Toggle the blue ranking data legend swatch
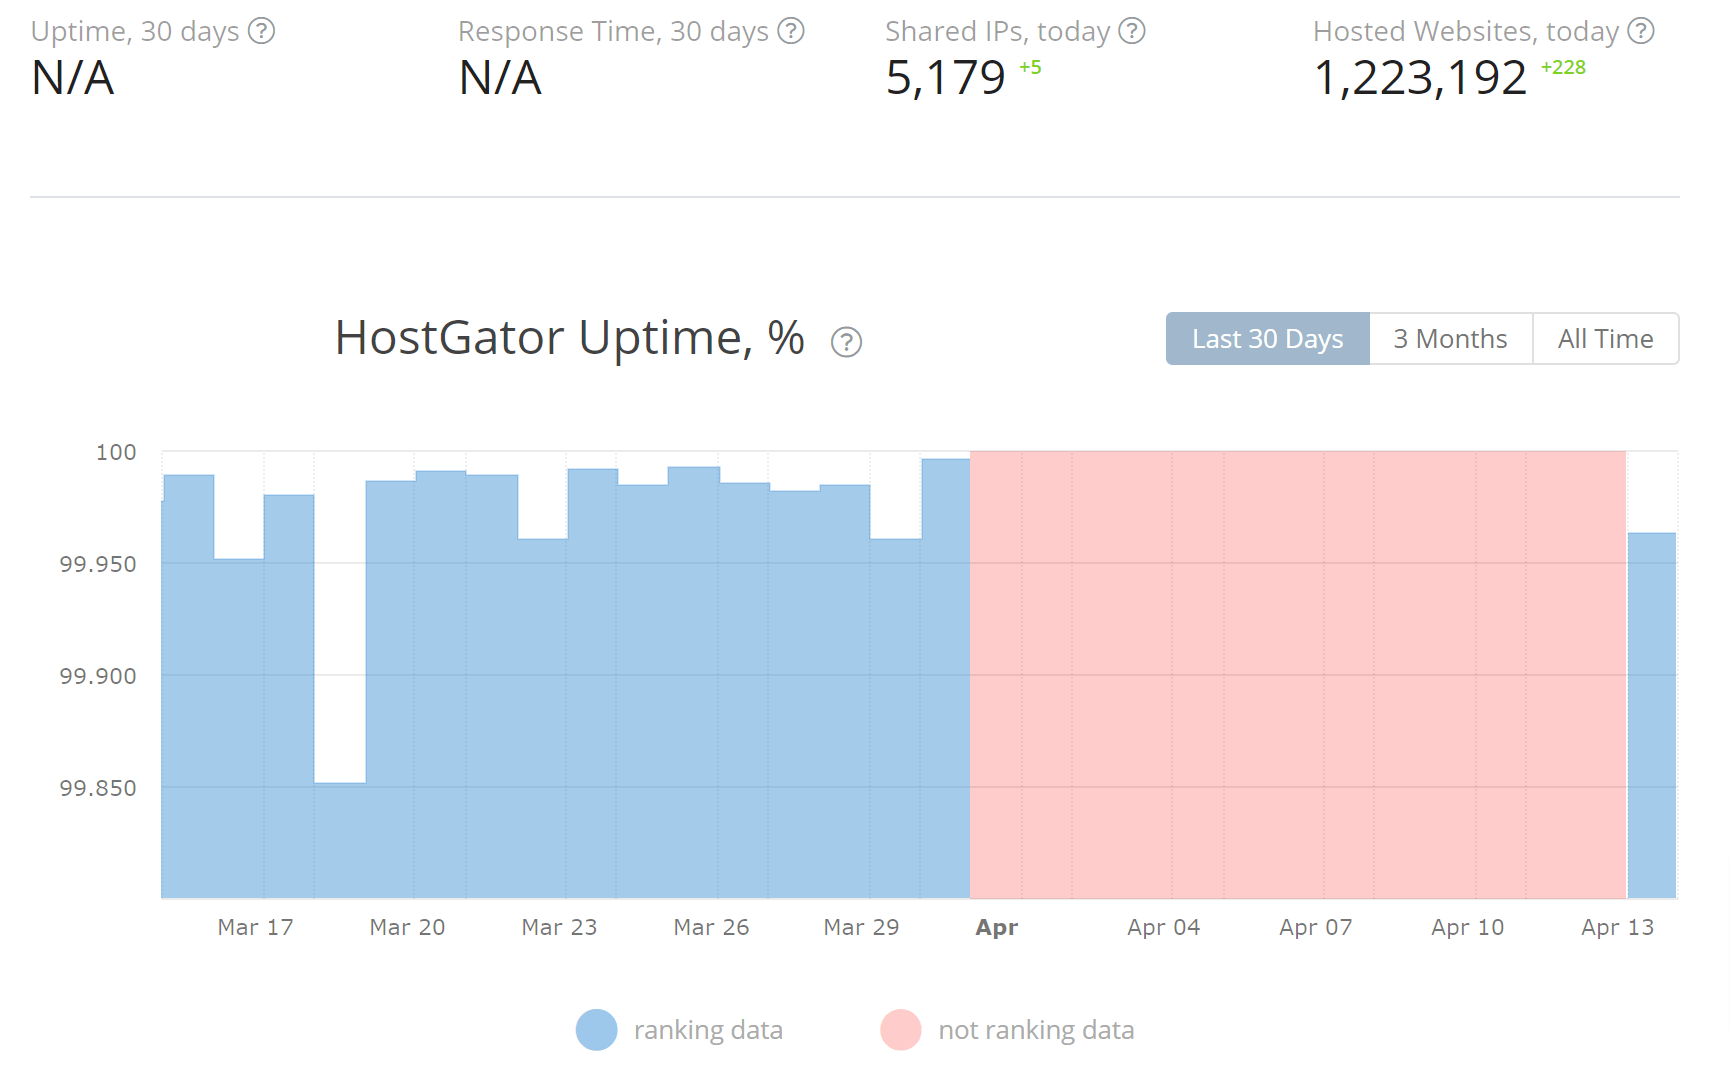 [x=597, y=1030]
